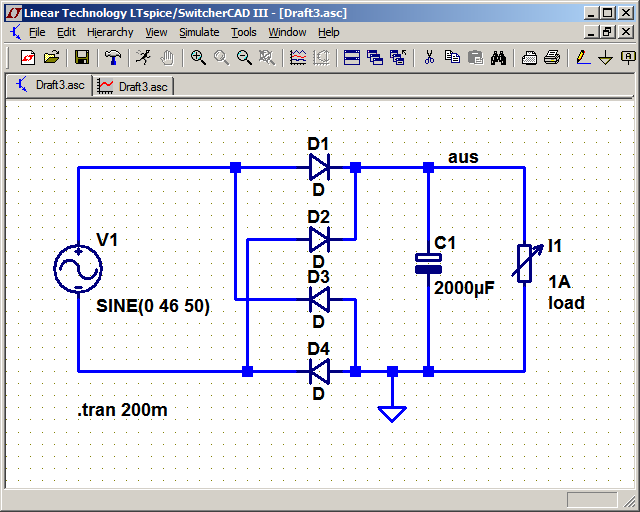Tile windows horizontally icon
640x512 pixels.
(x=352, y=58)
